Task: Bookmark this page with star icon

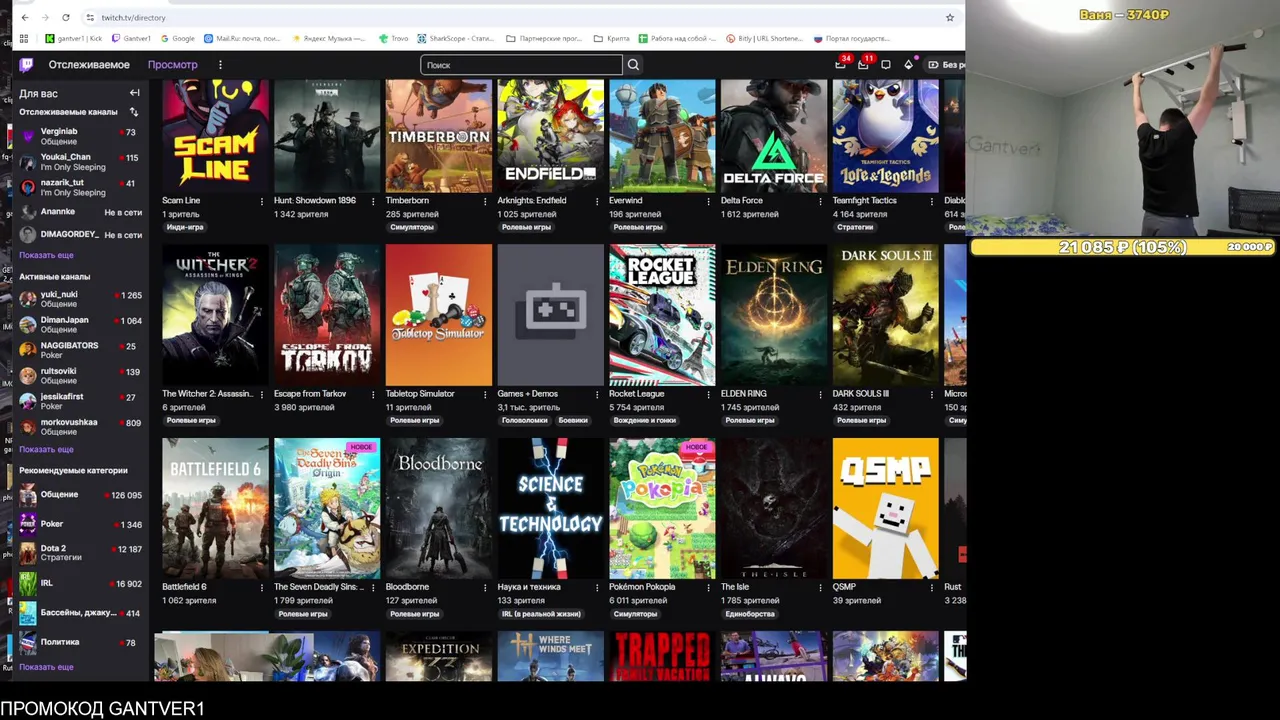Action: point(949,17)
